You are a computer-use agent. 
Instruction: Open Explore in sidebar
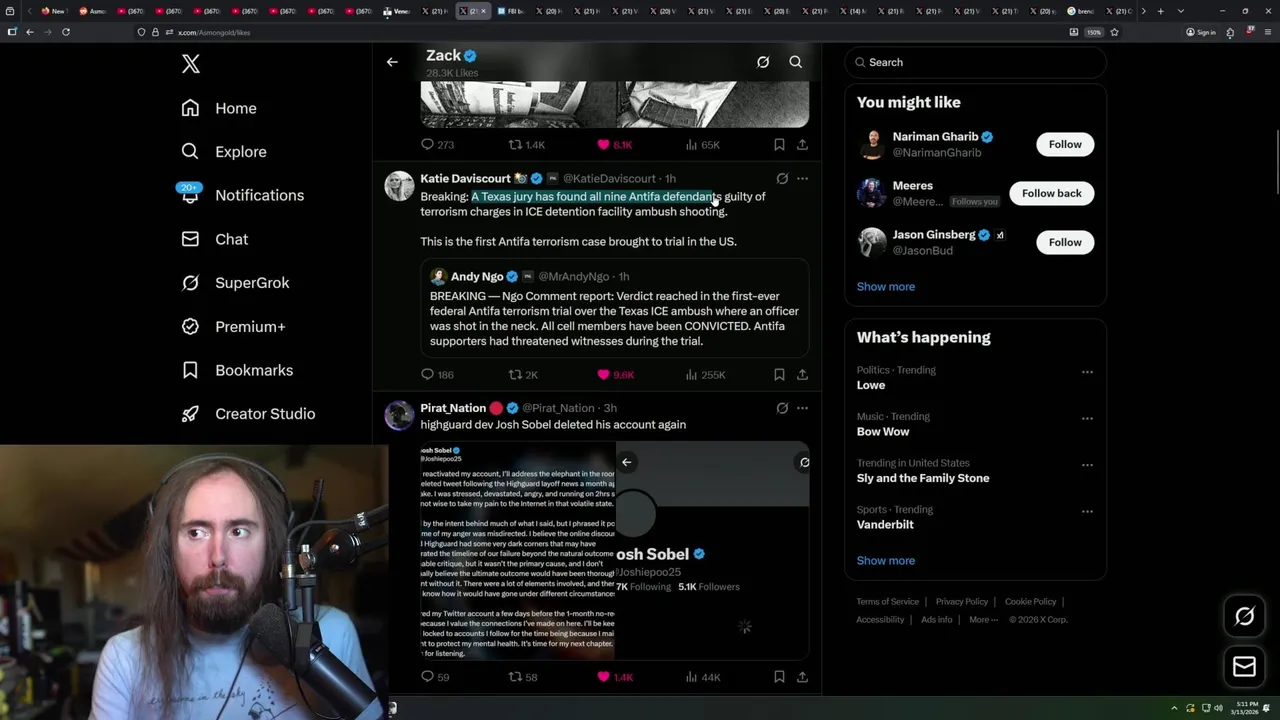tap(225, 152)
